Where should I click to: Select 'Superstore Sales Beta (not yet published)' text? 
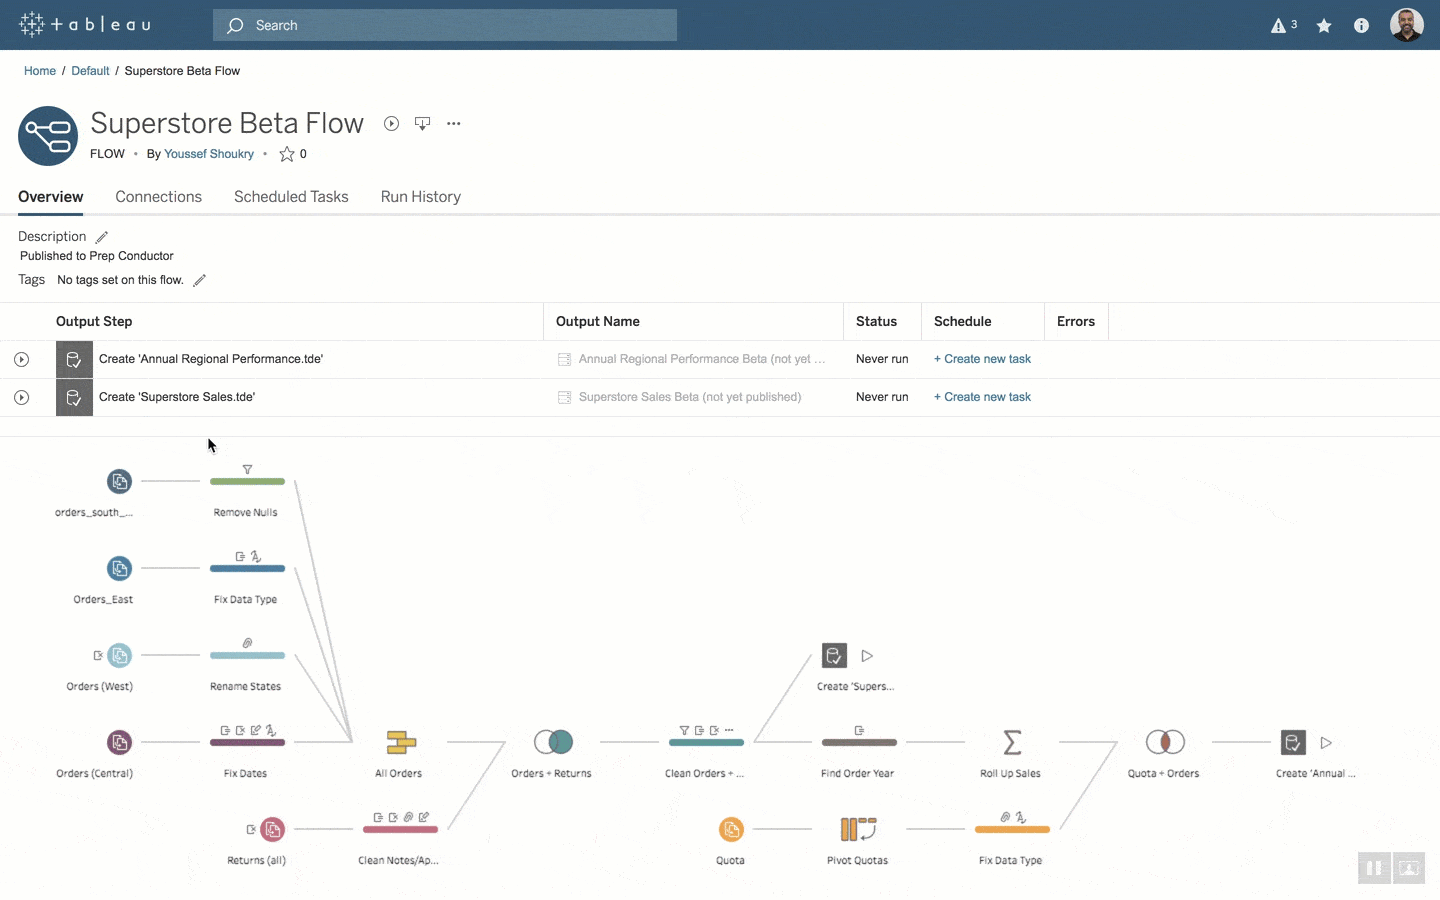(x=690, y=397)
